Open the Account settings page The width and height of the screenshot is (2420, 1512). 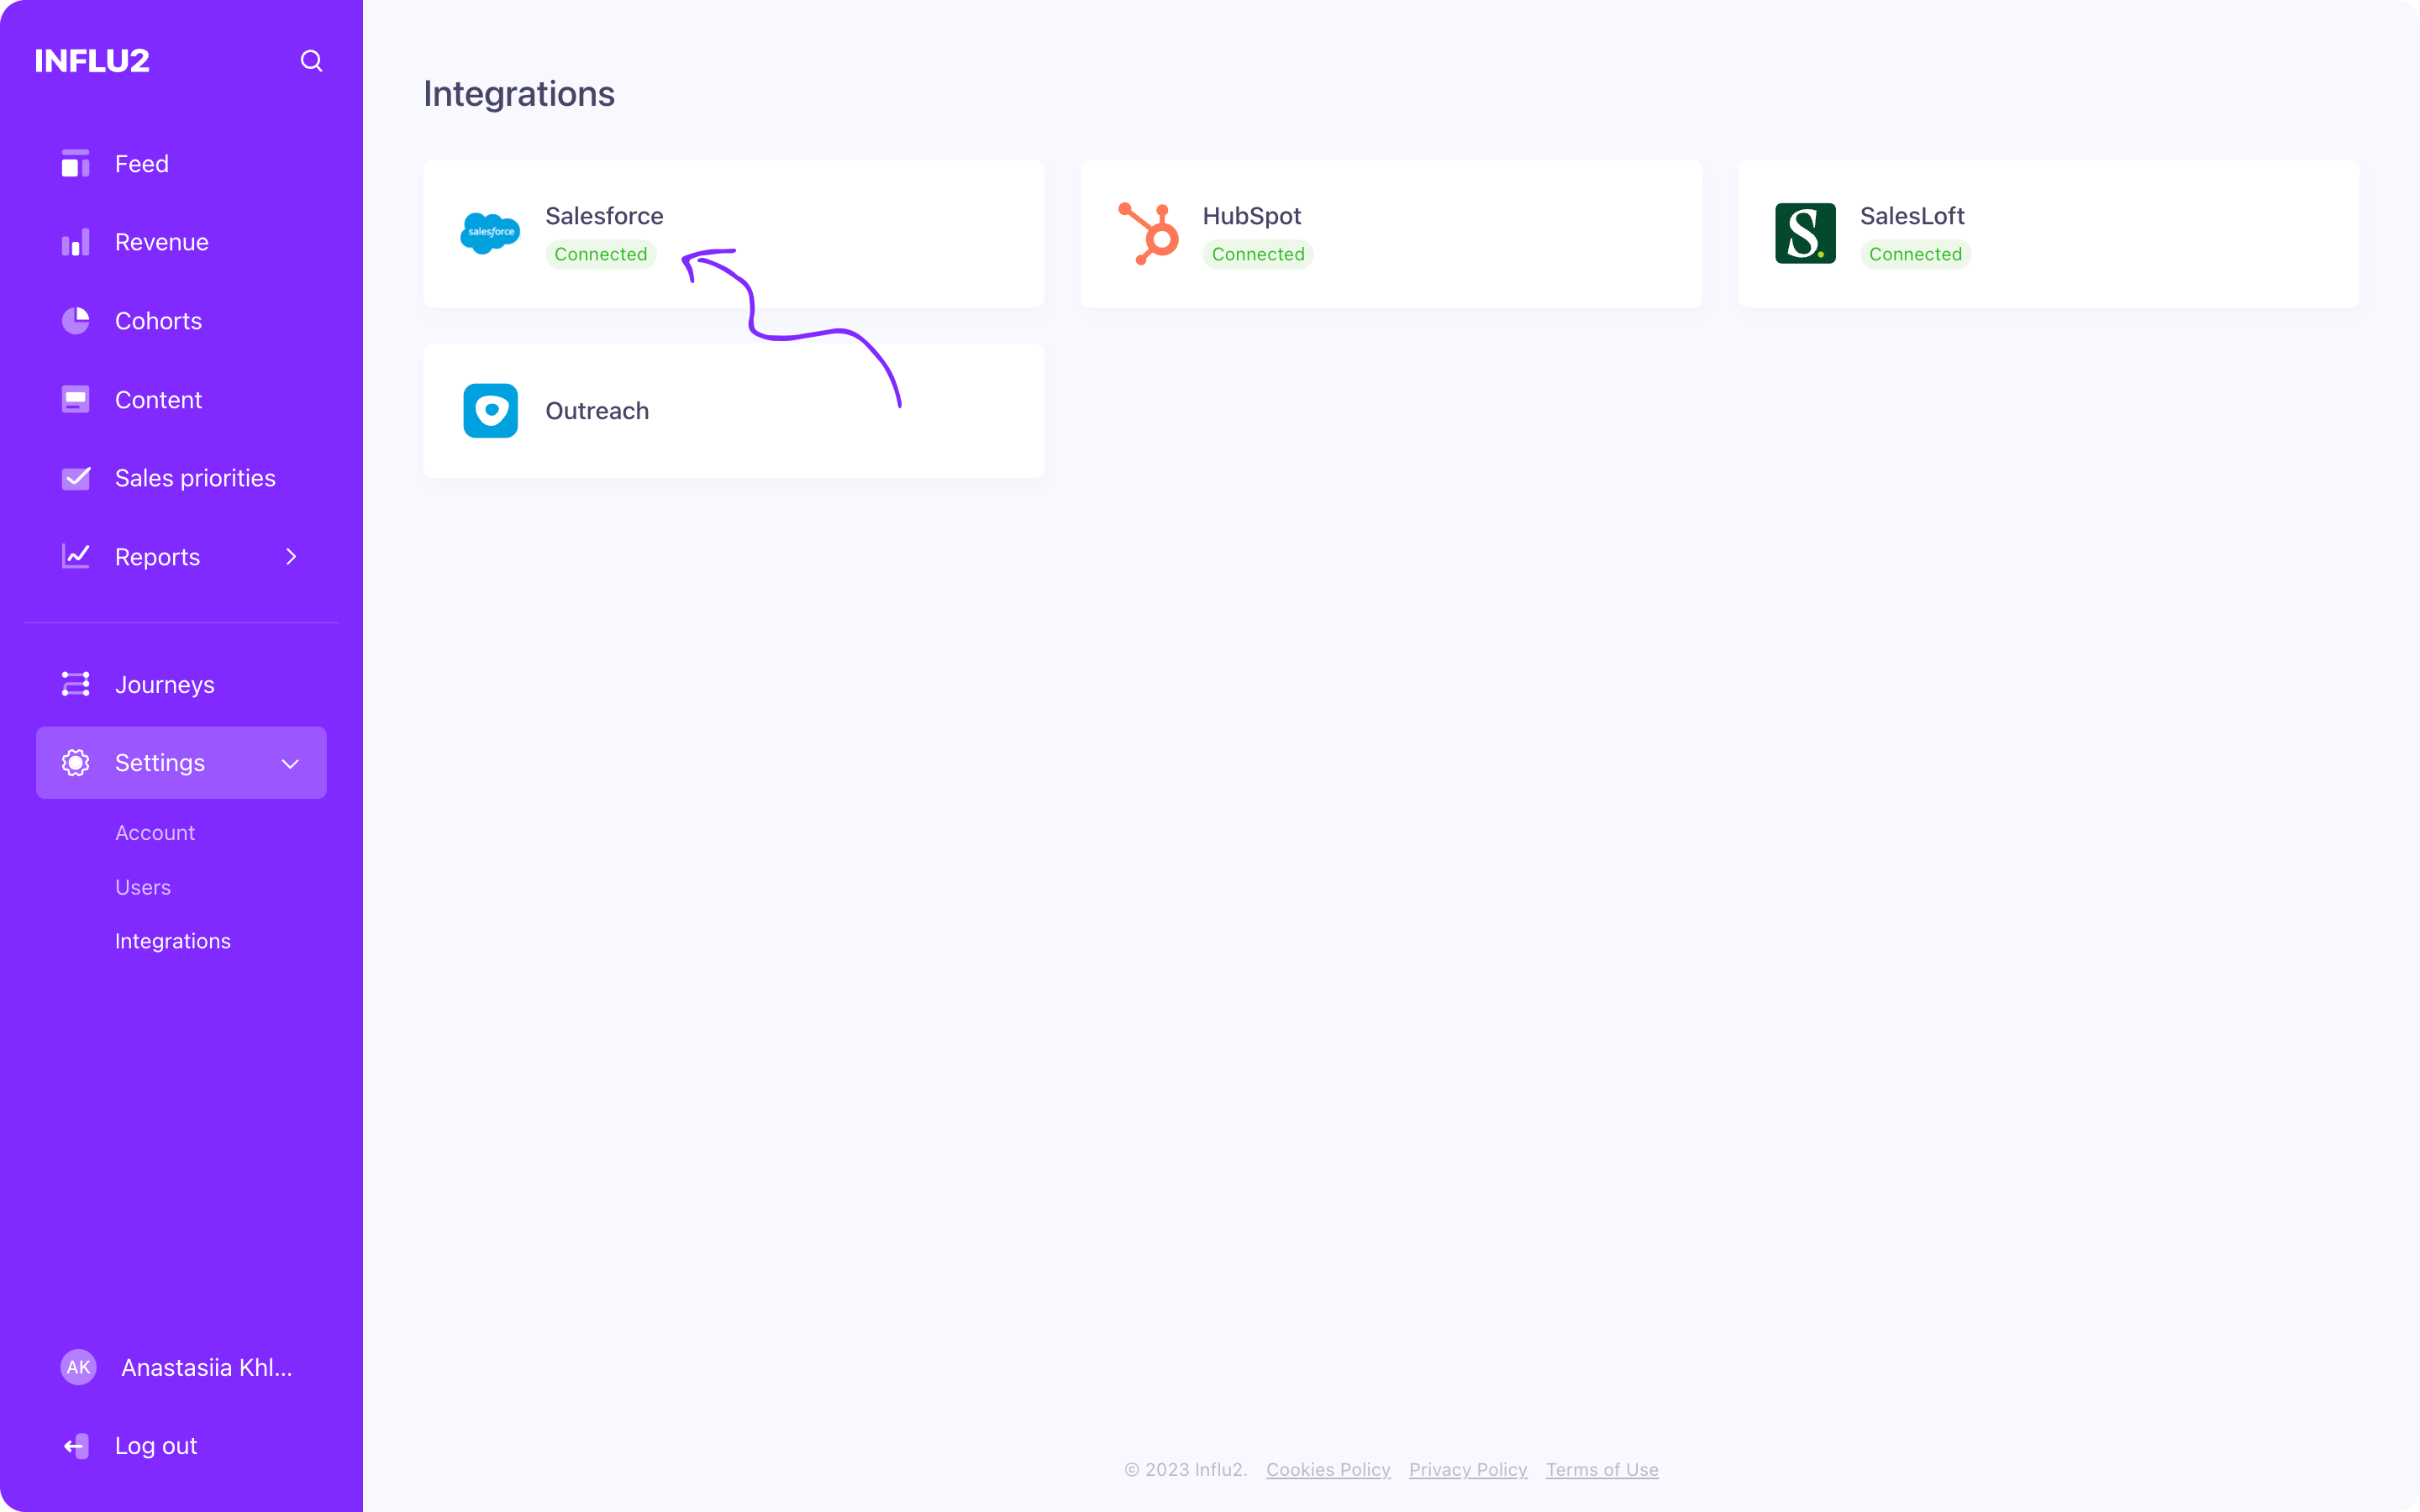(x=155, y=832)
